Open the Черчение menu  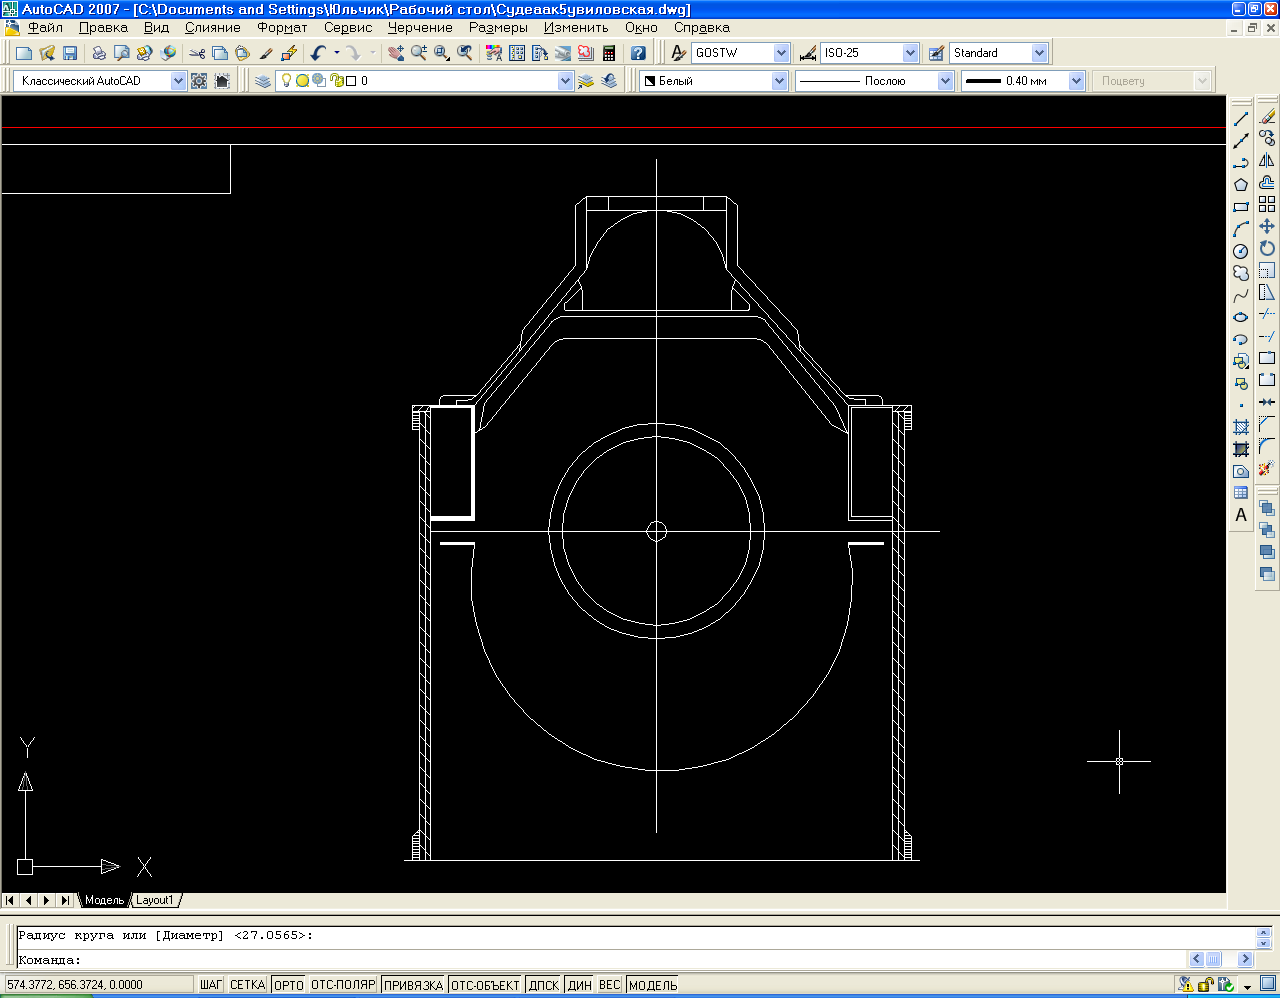click(x=420, y=28)
